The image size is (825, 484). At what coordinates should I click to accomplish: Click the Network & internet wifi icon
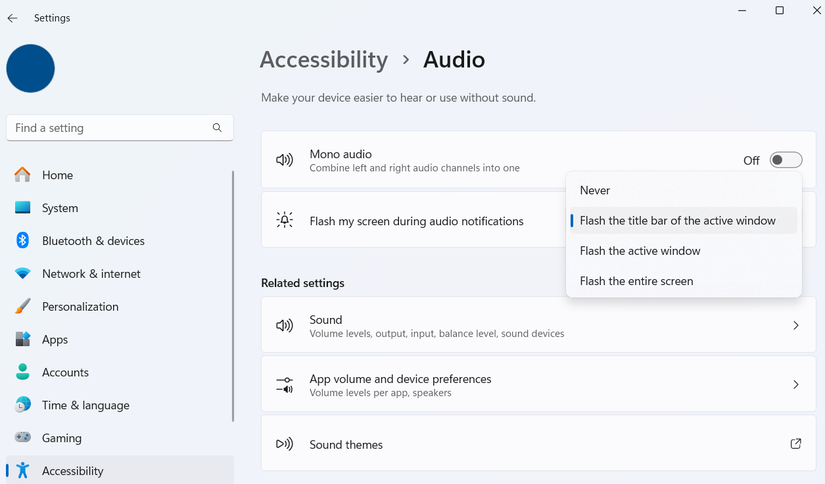coord(22,274)
